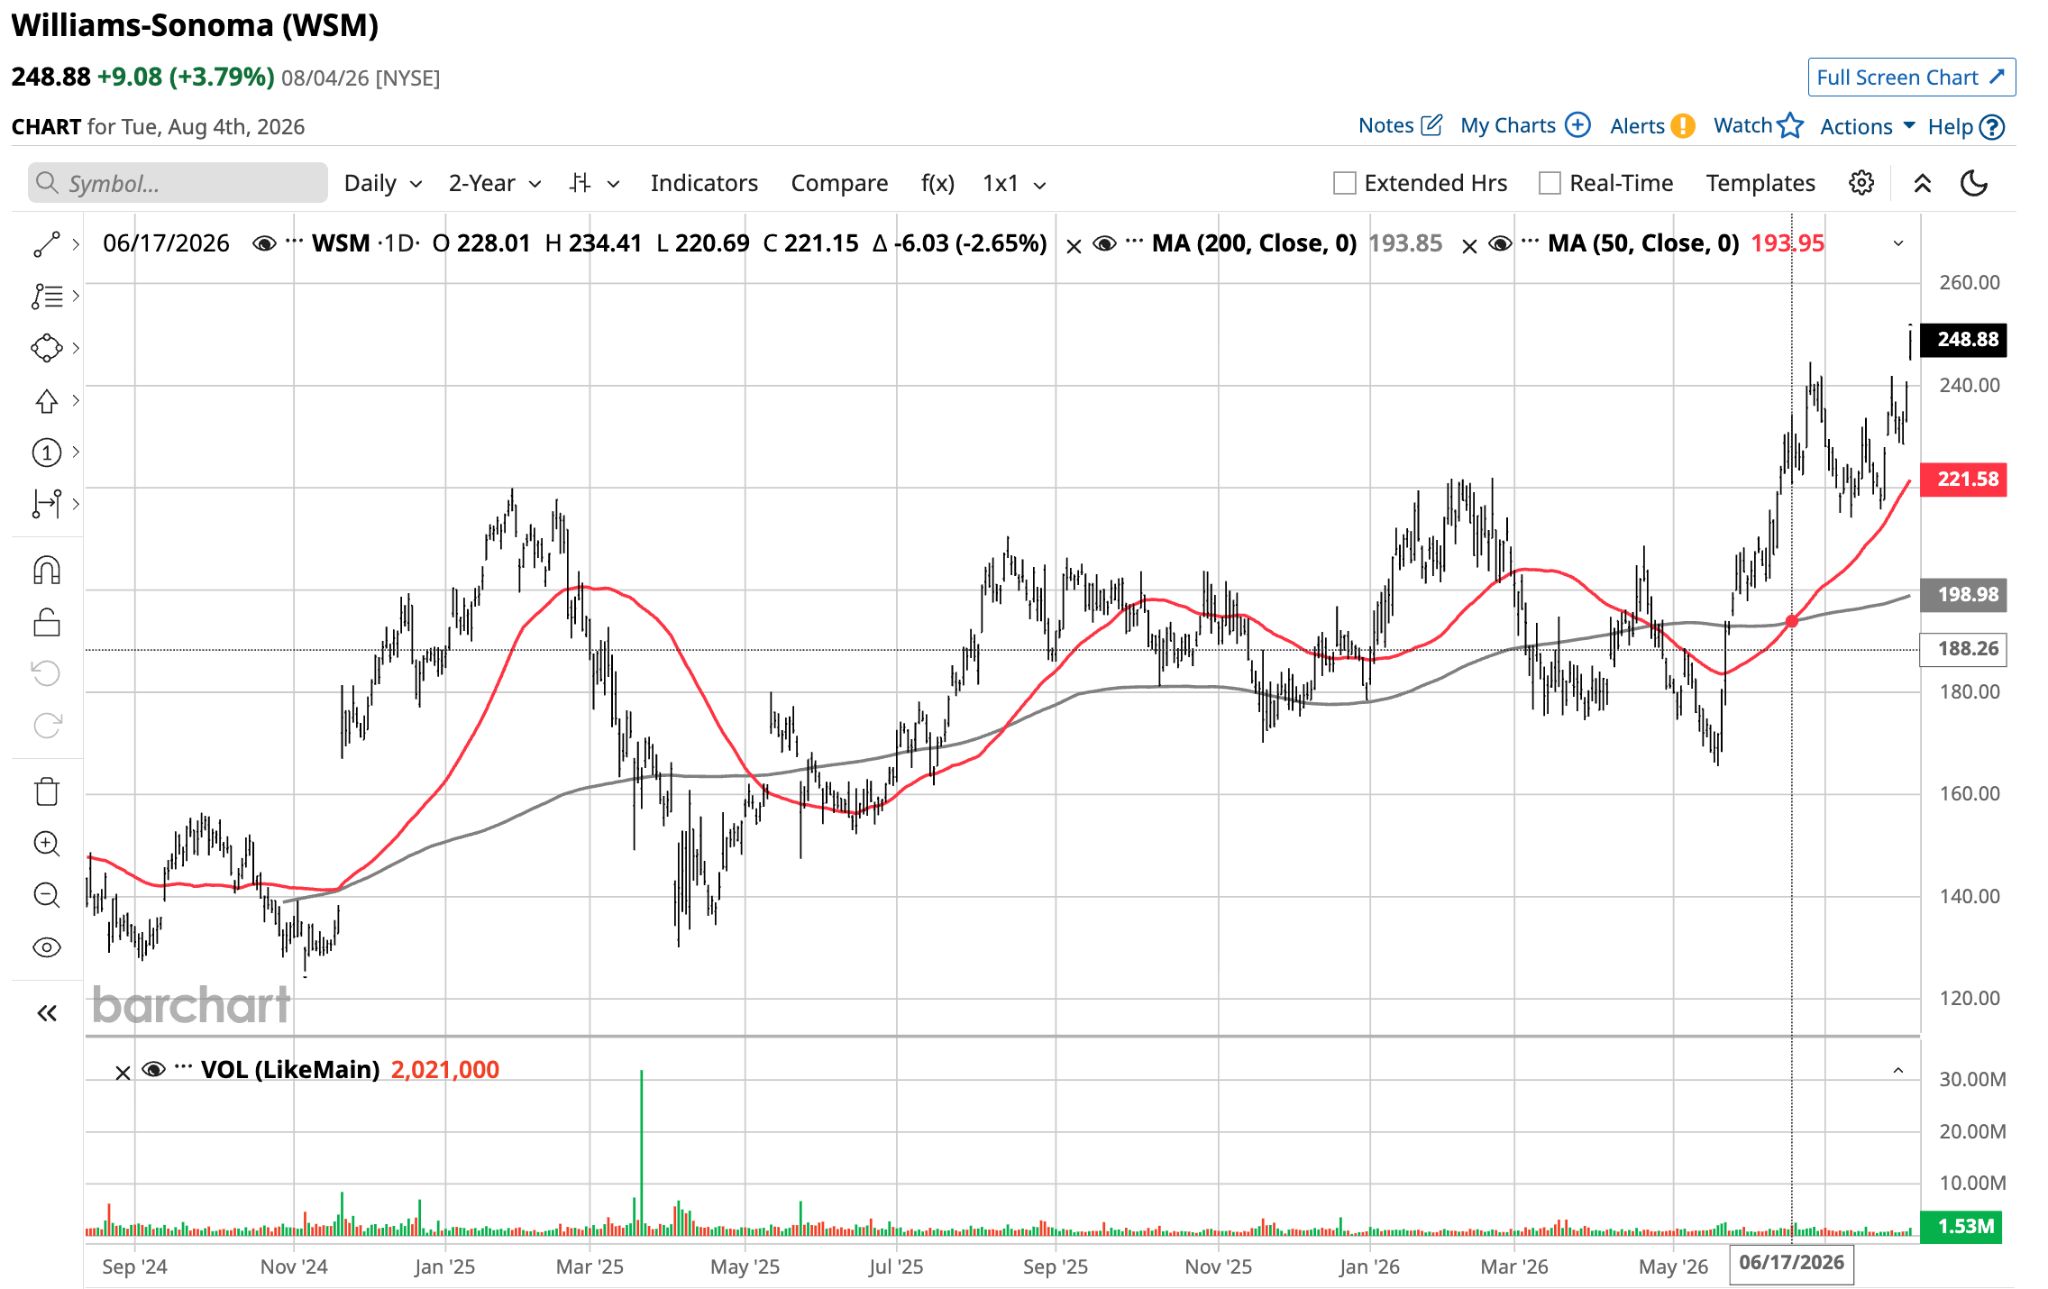Open MA 50 more options
The height and width of the screenshot is (1289, 2048).
1530,241
